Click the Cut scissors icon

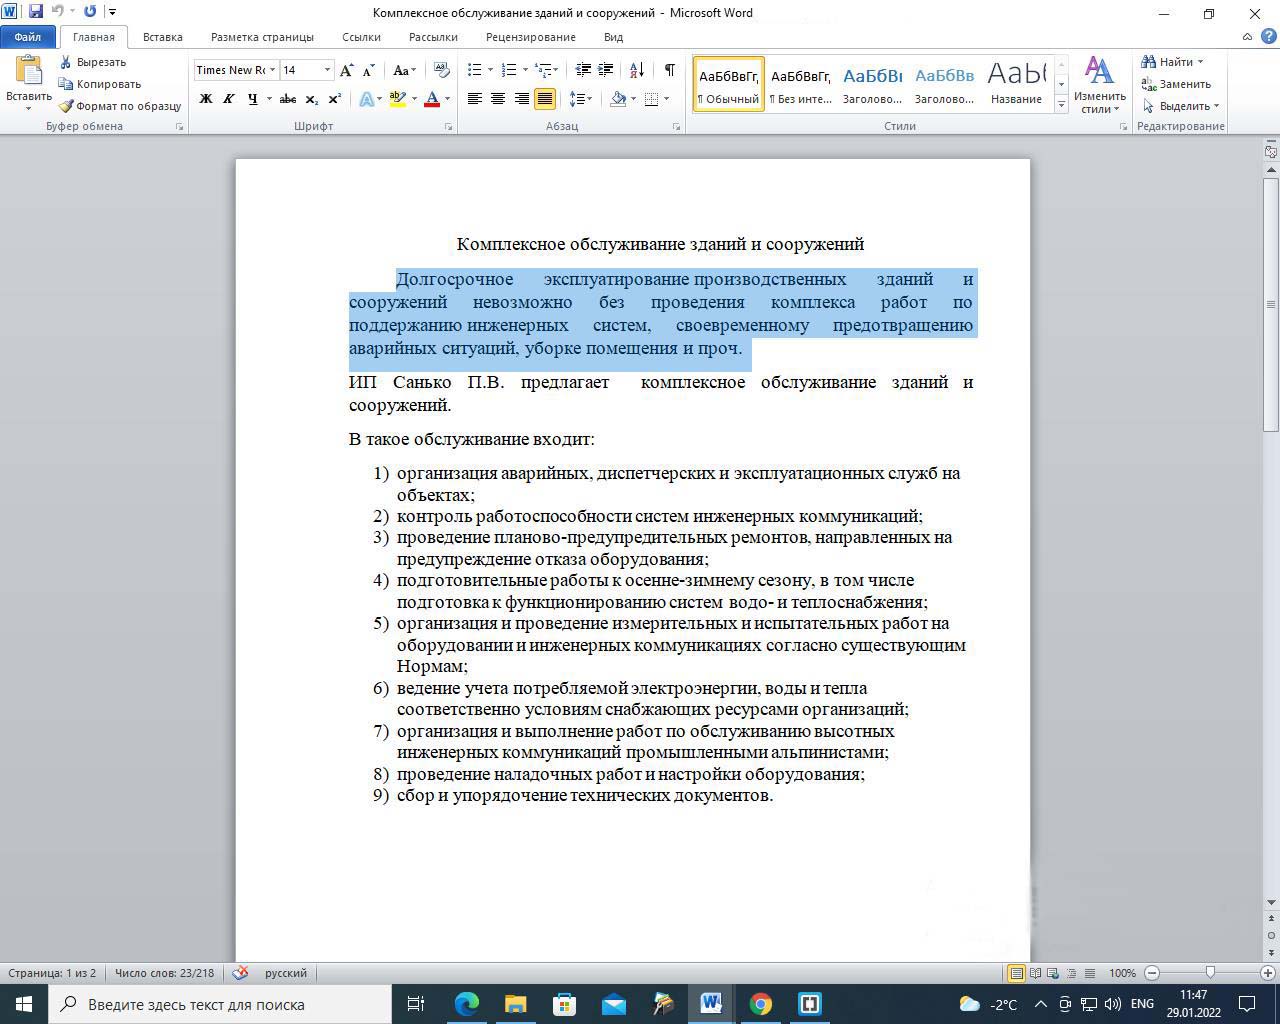[x=66, y=62]
